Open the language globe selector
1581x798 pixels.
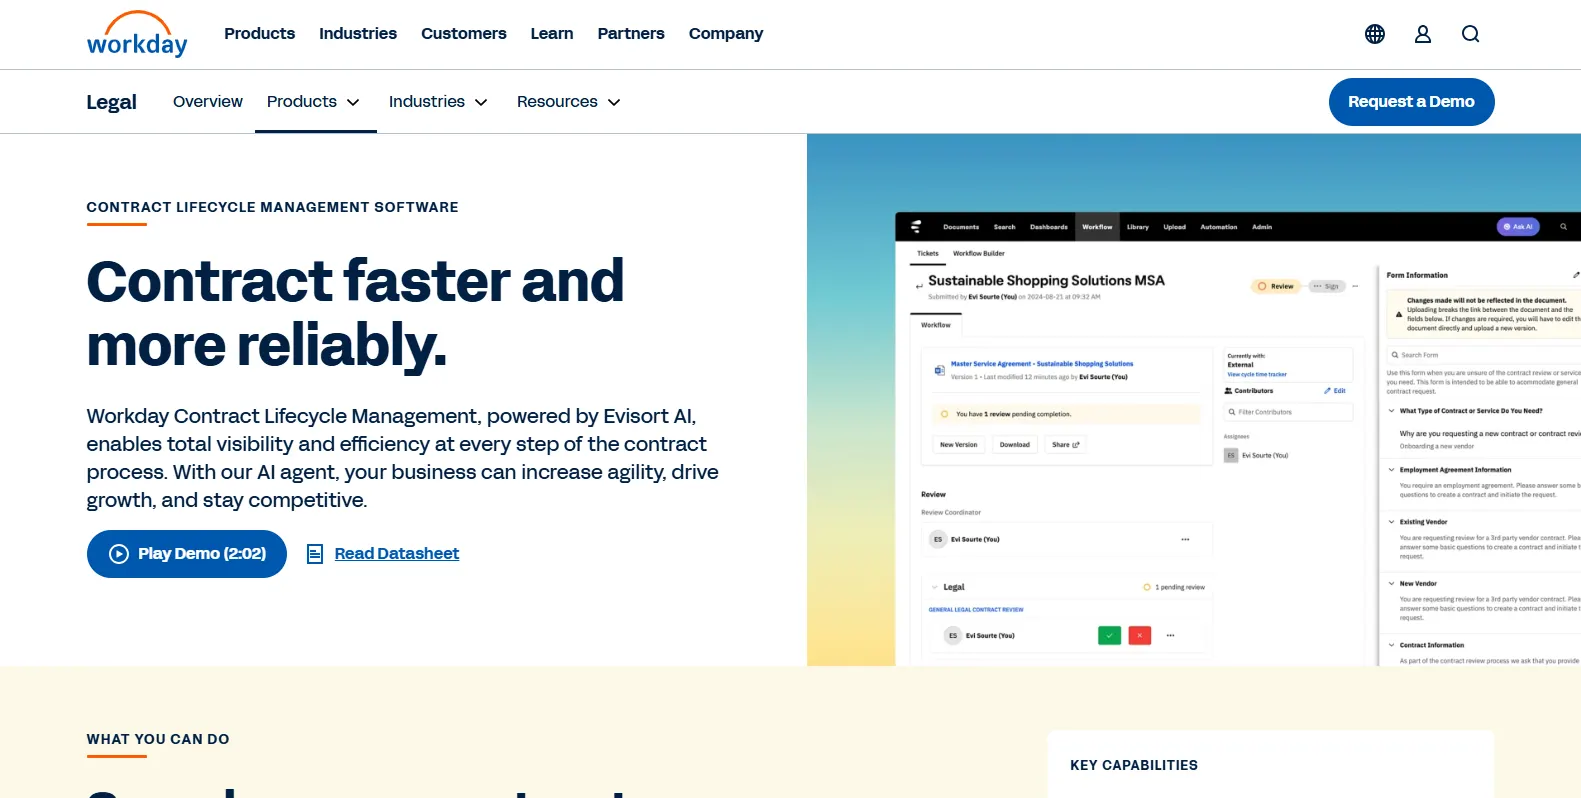coord(1375,34)
